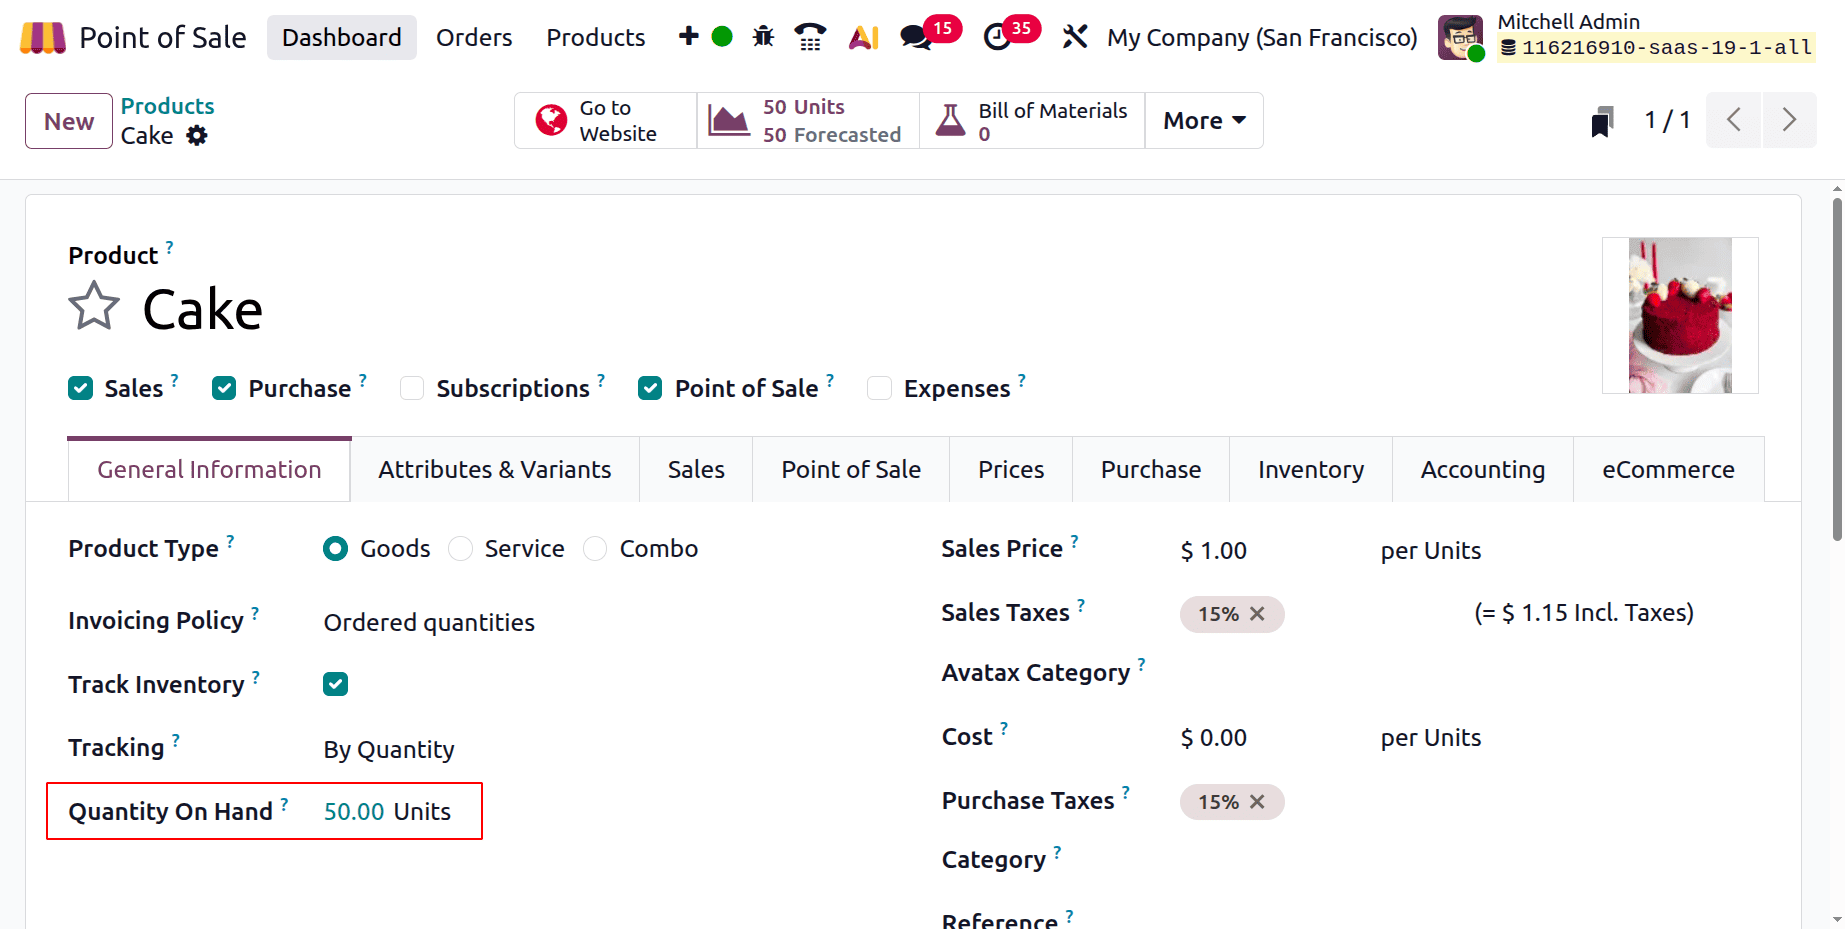Remove the 15% sales tax tag
The image size is (1845, 929).
pyautogui.click(x=1257, y=614)
